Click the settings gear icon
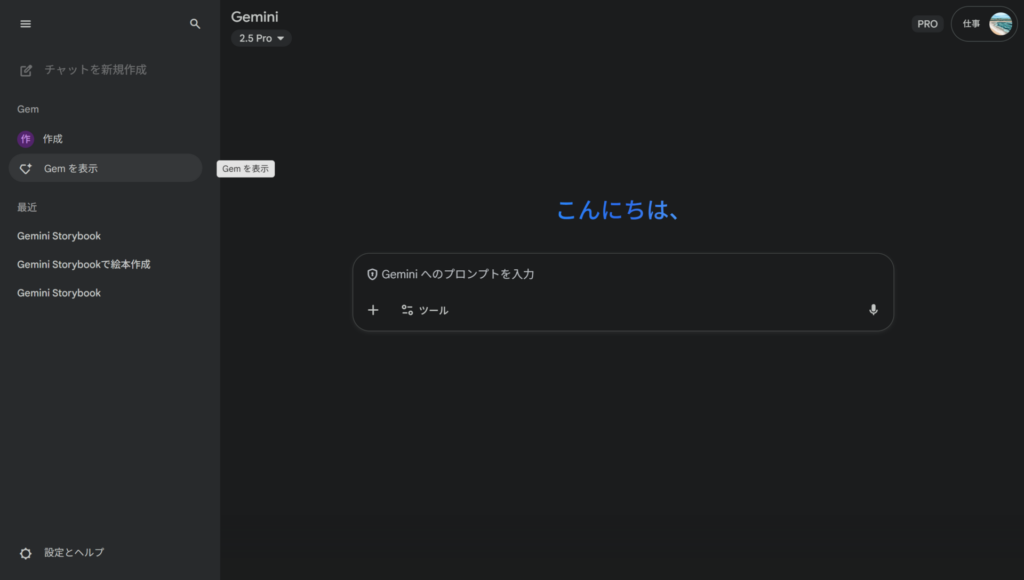 pos(26,553)
